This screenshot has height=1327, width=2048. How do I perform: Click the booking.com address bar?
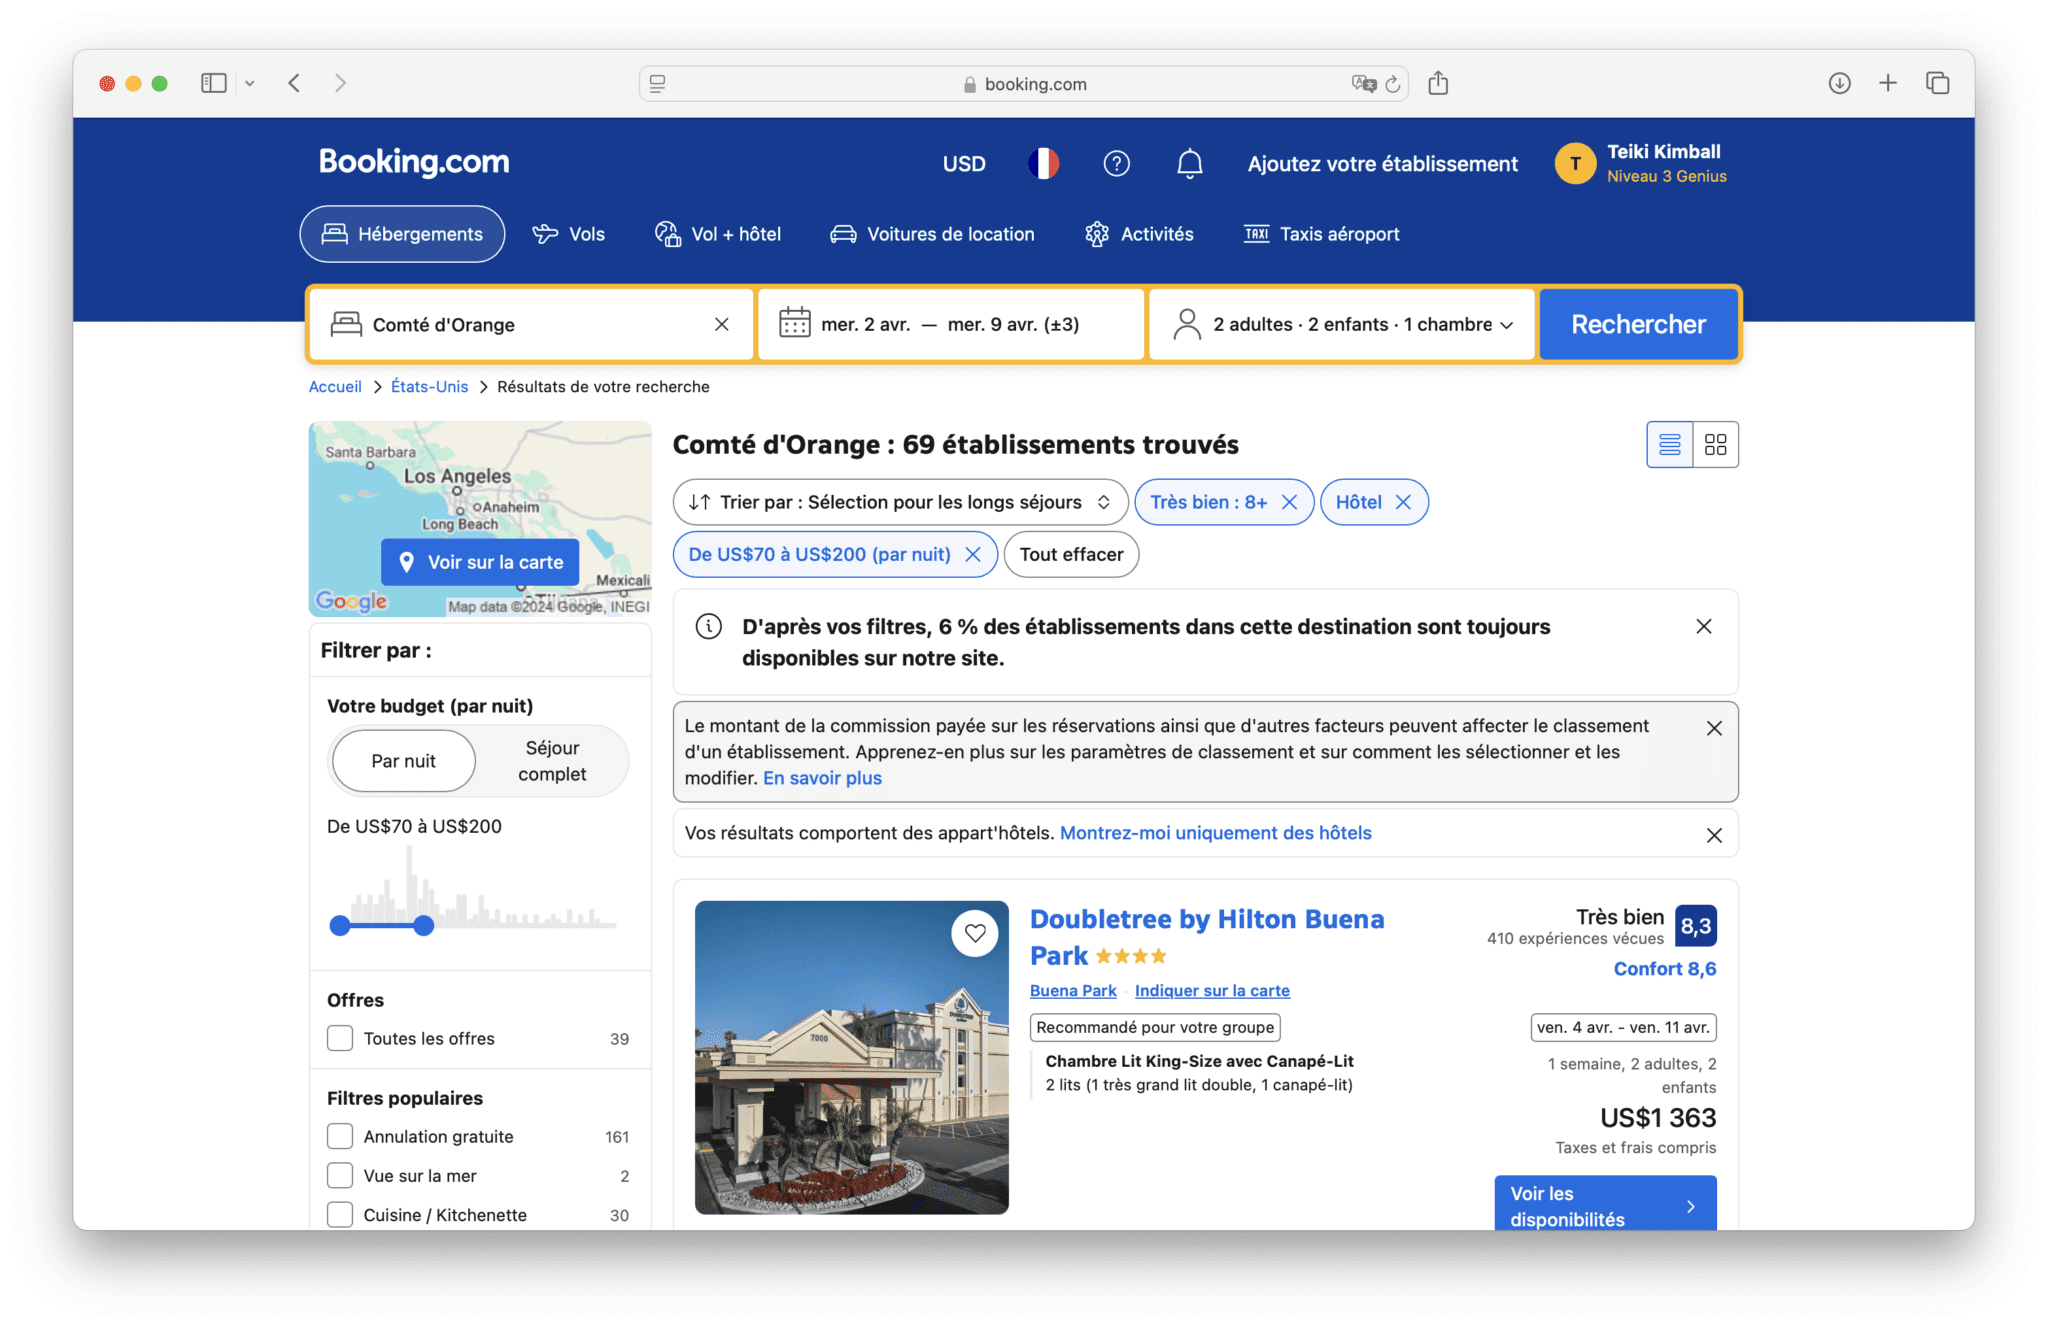1024,84
